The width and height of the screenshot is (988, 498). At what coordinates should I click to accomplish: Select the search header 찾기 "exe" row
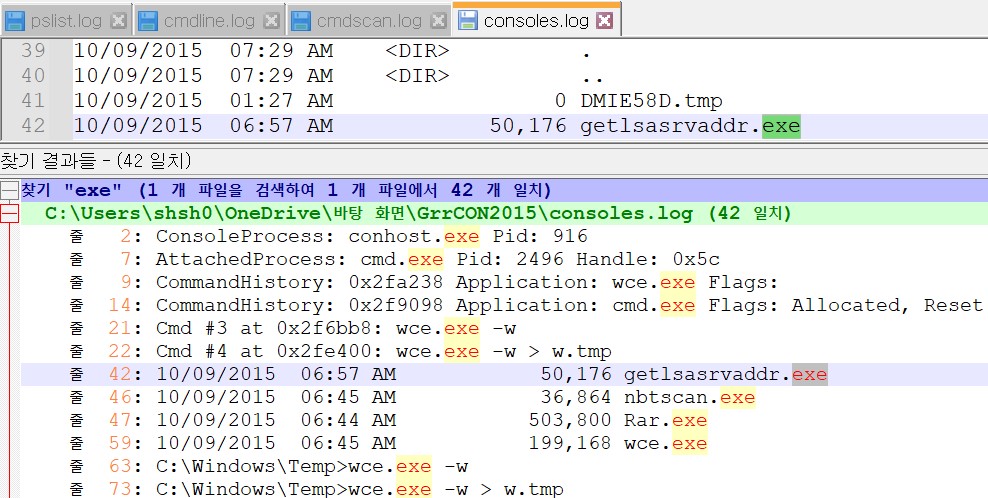[504, 190]
